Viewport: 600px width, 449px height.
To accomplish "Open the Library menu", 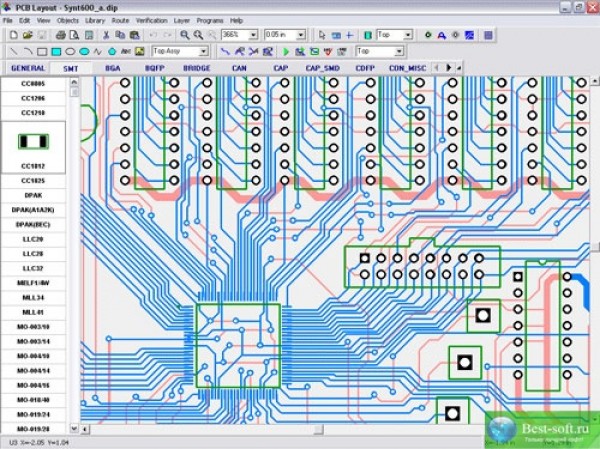I will tap(95, 21).
